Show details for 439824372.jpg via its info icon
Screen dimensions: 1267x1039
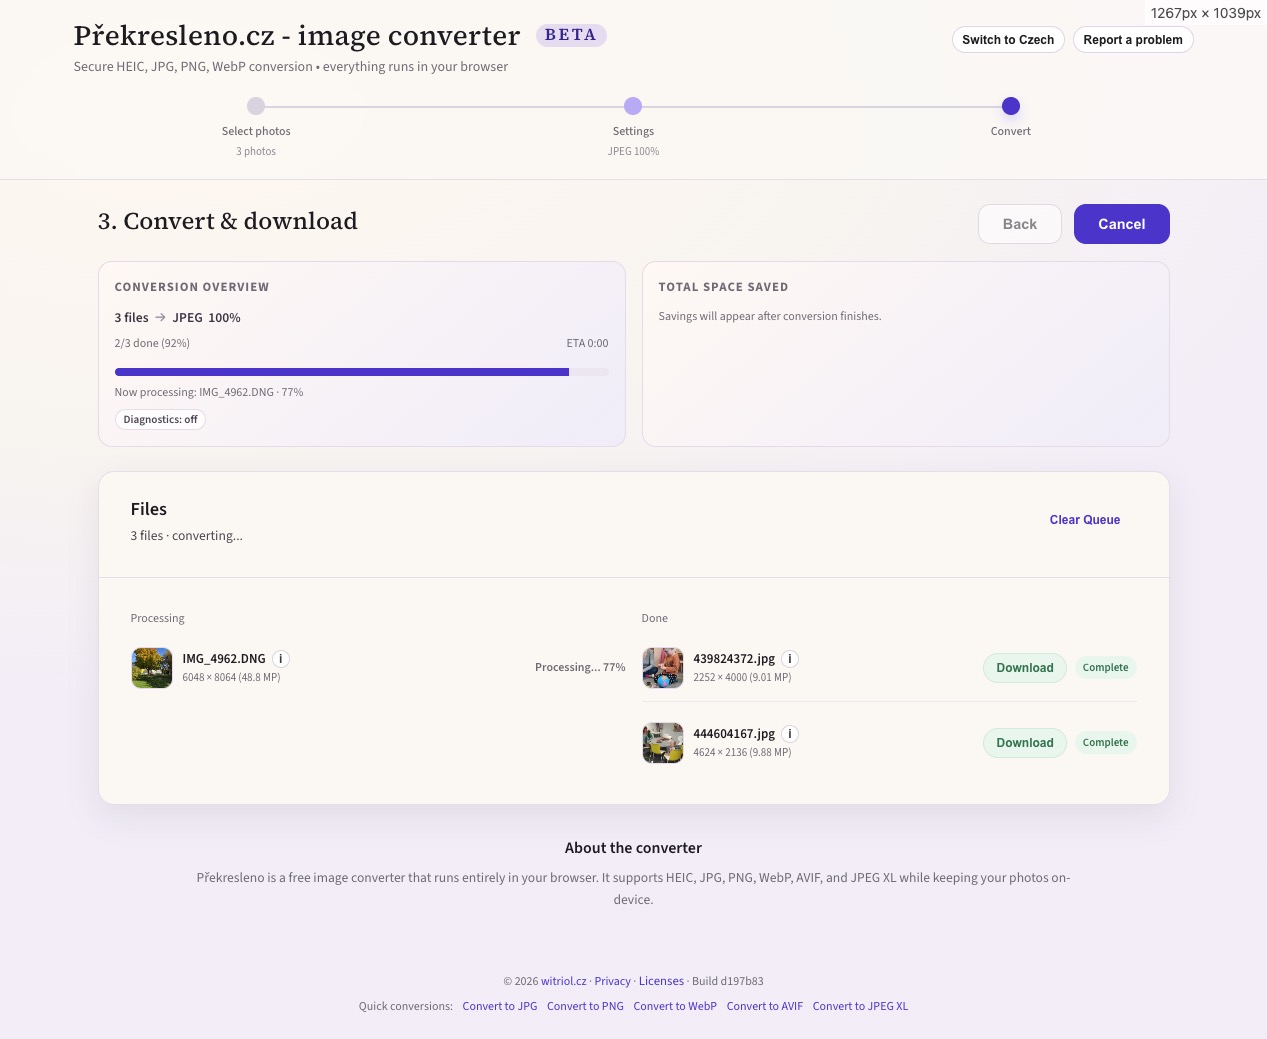point(790,658)
